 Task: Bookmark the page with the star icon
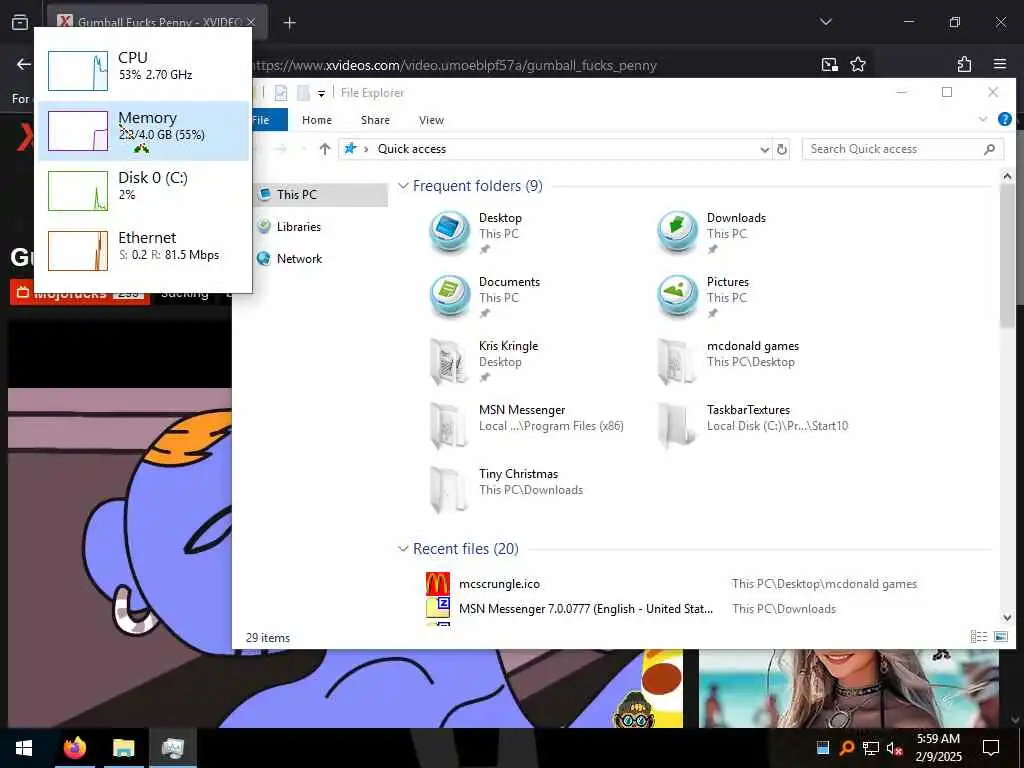point(857,64)
